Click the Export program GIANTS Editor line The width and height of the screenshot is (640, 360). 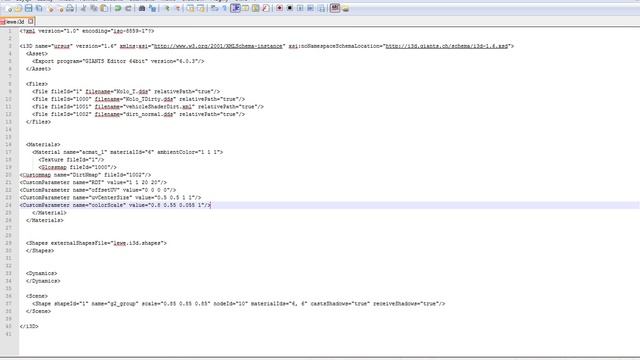click(x=118, y=61)
